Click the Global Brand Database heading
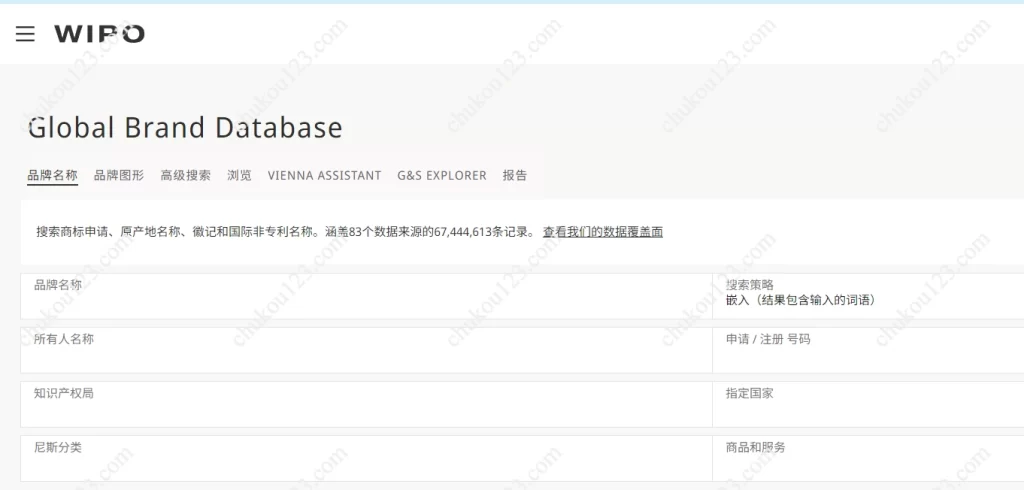Viewport: 1024px width, 490px height. point(185,128)
